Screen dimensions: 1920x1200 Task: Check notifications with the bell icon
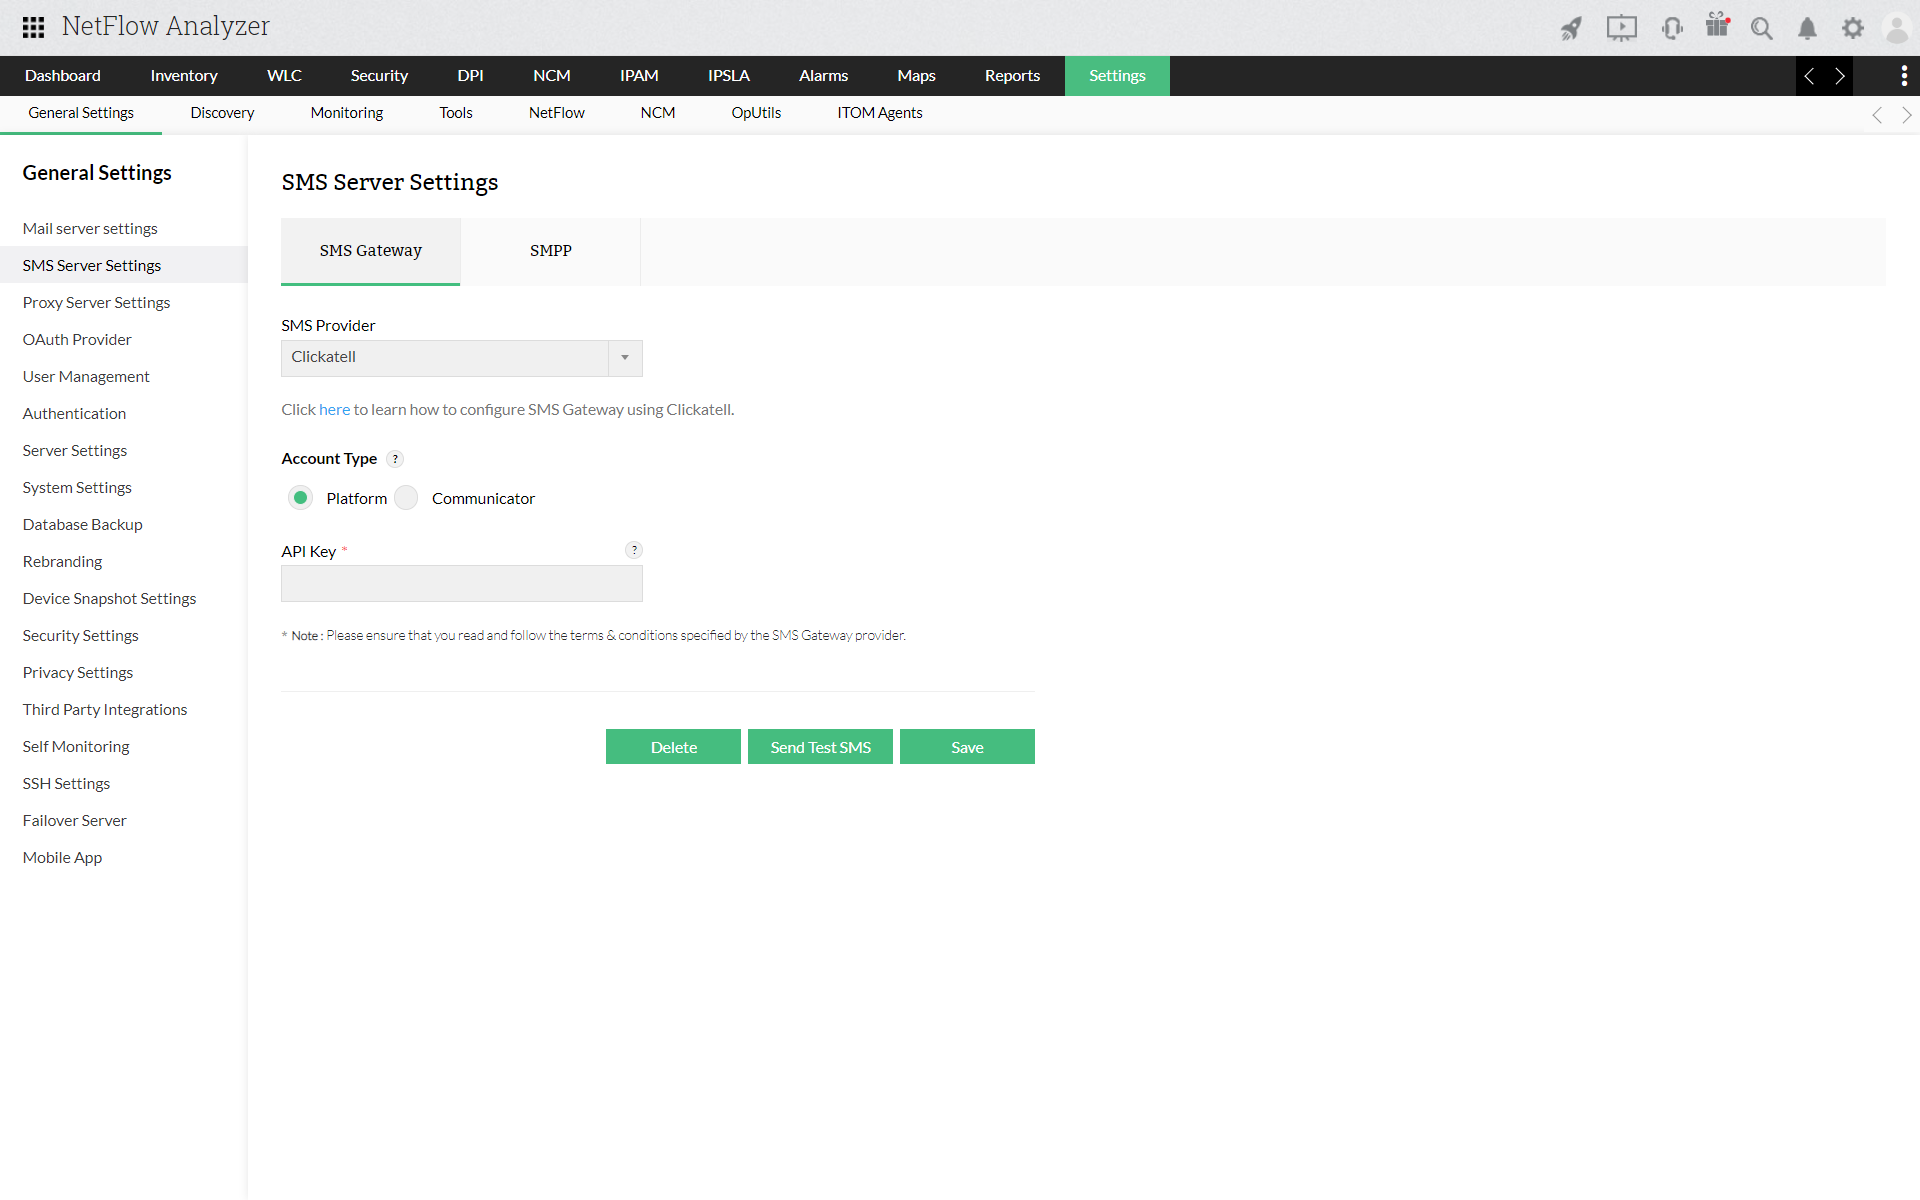1807,28
